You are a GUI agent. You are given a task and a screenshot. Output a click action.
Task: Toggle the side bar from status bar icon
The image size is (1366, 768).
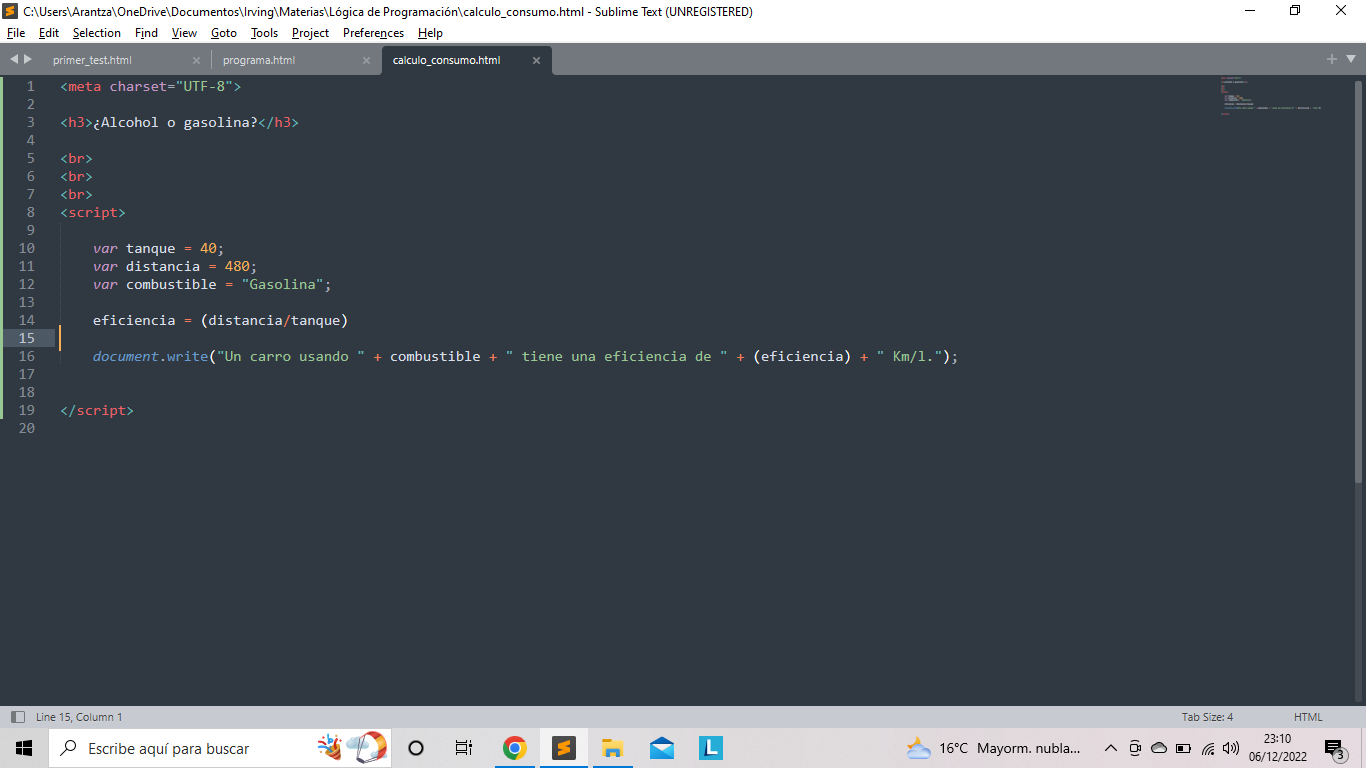[x=18, y=717]
